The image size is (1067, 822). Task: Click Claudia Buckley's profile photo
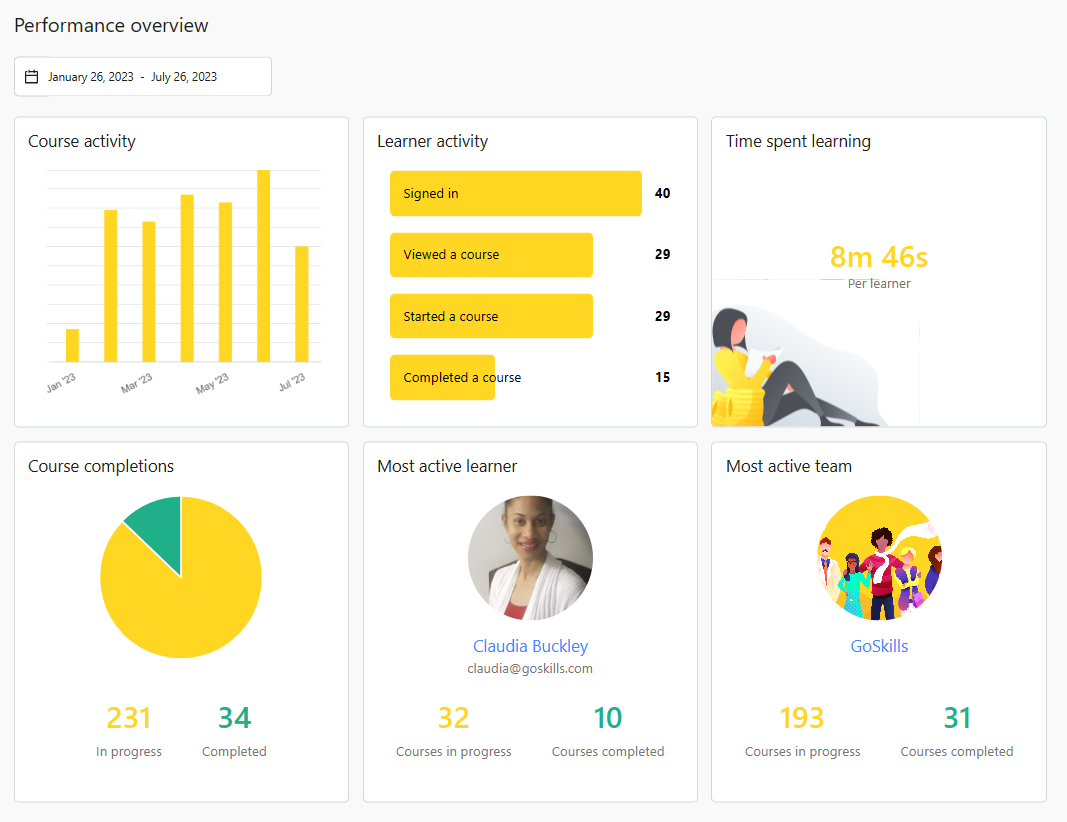(530, 558)
